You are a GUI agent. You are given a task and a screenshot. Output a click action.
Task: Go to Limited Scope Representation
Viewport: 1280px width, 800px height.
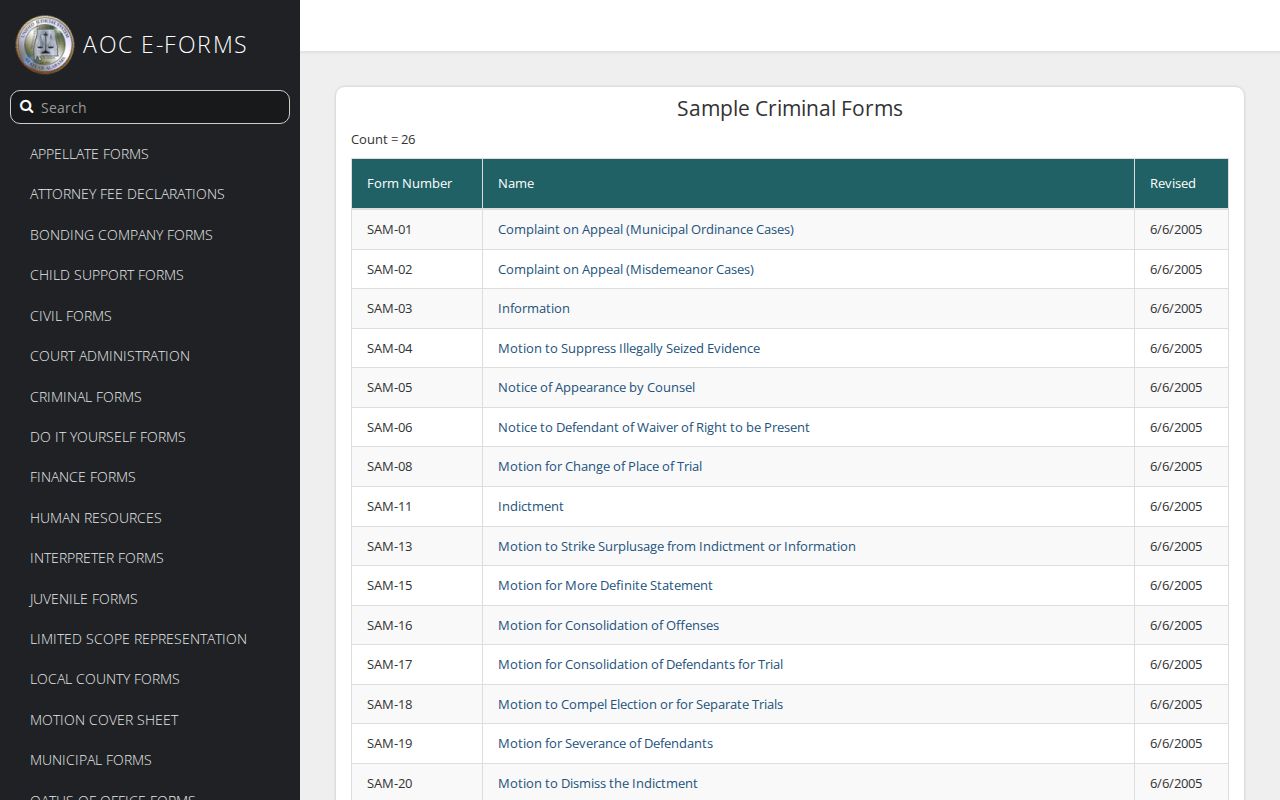coord(138,639)
